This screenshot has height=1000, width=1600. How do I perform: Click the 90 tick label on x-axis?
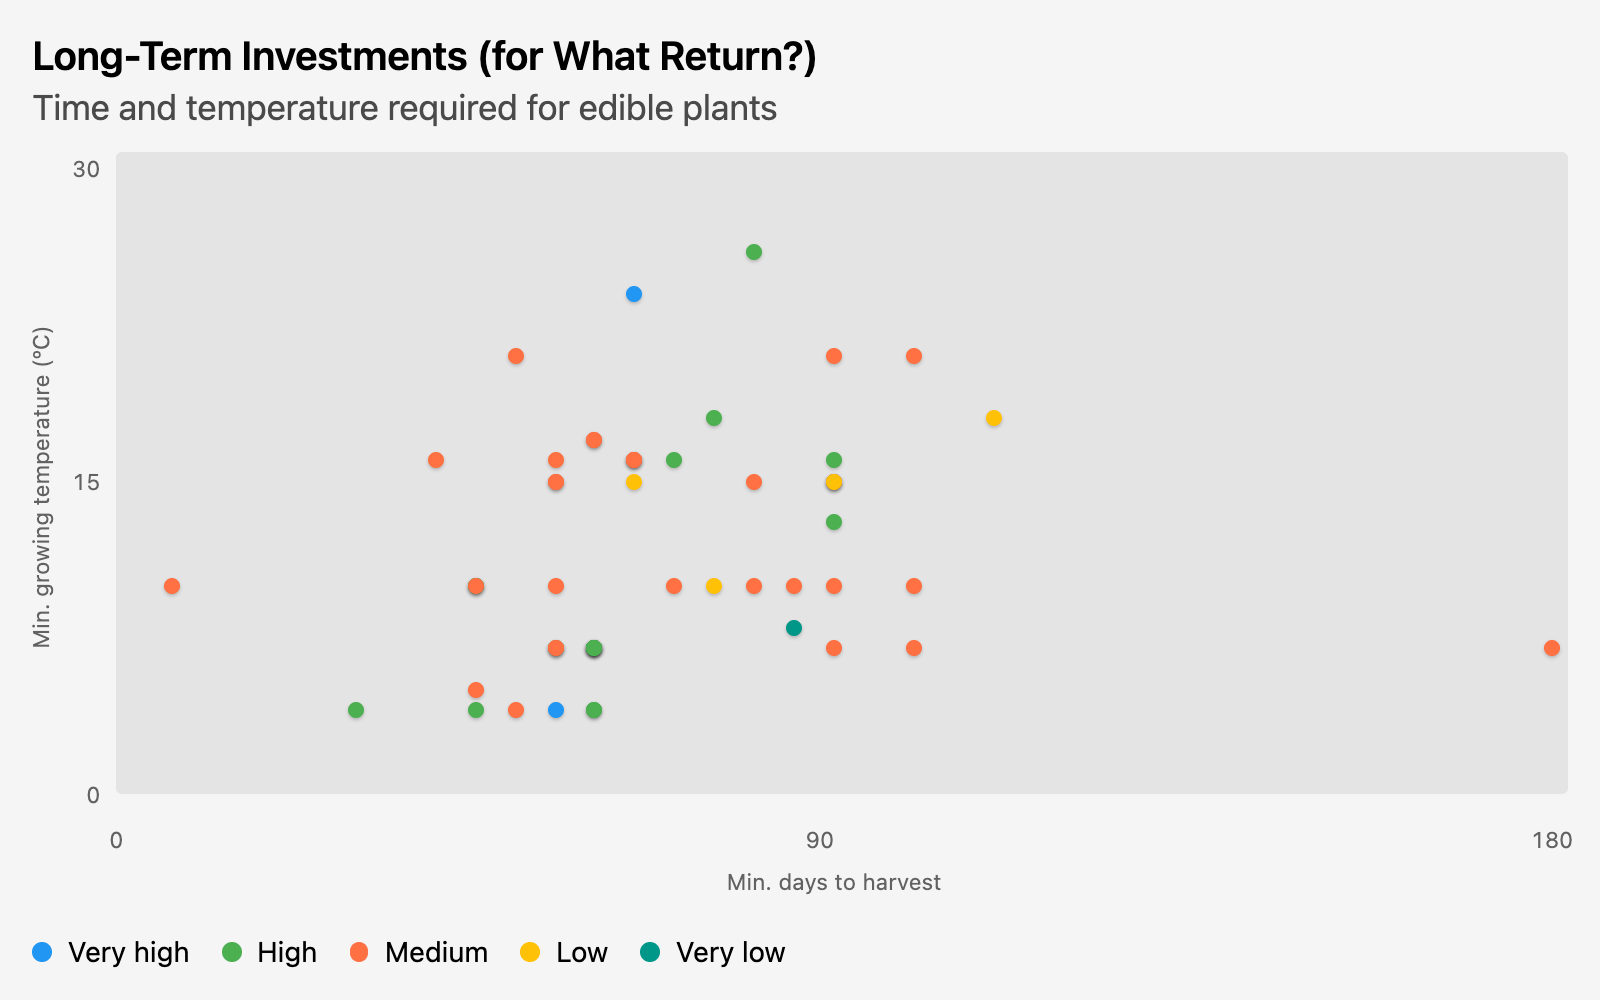tap(819, 840)
